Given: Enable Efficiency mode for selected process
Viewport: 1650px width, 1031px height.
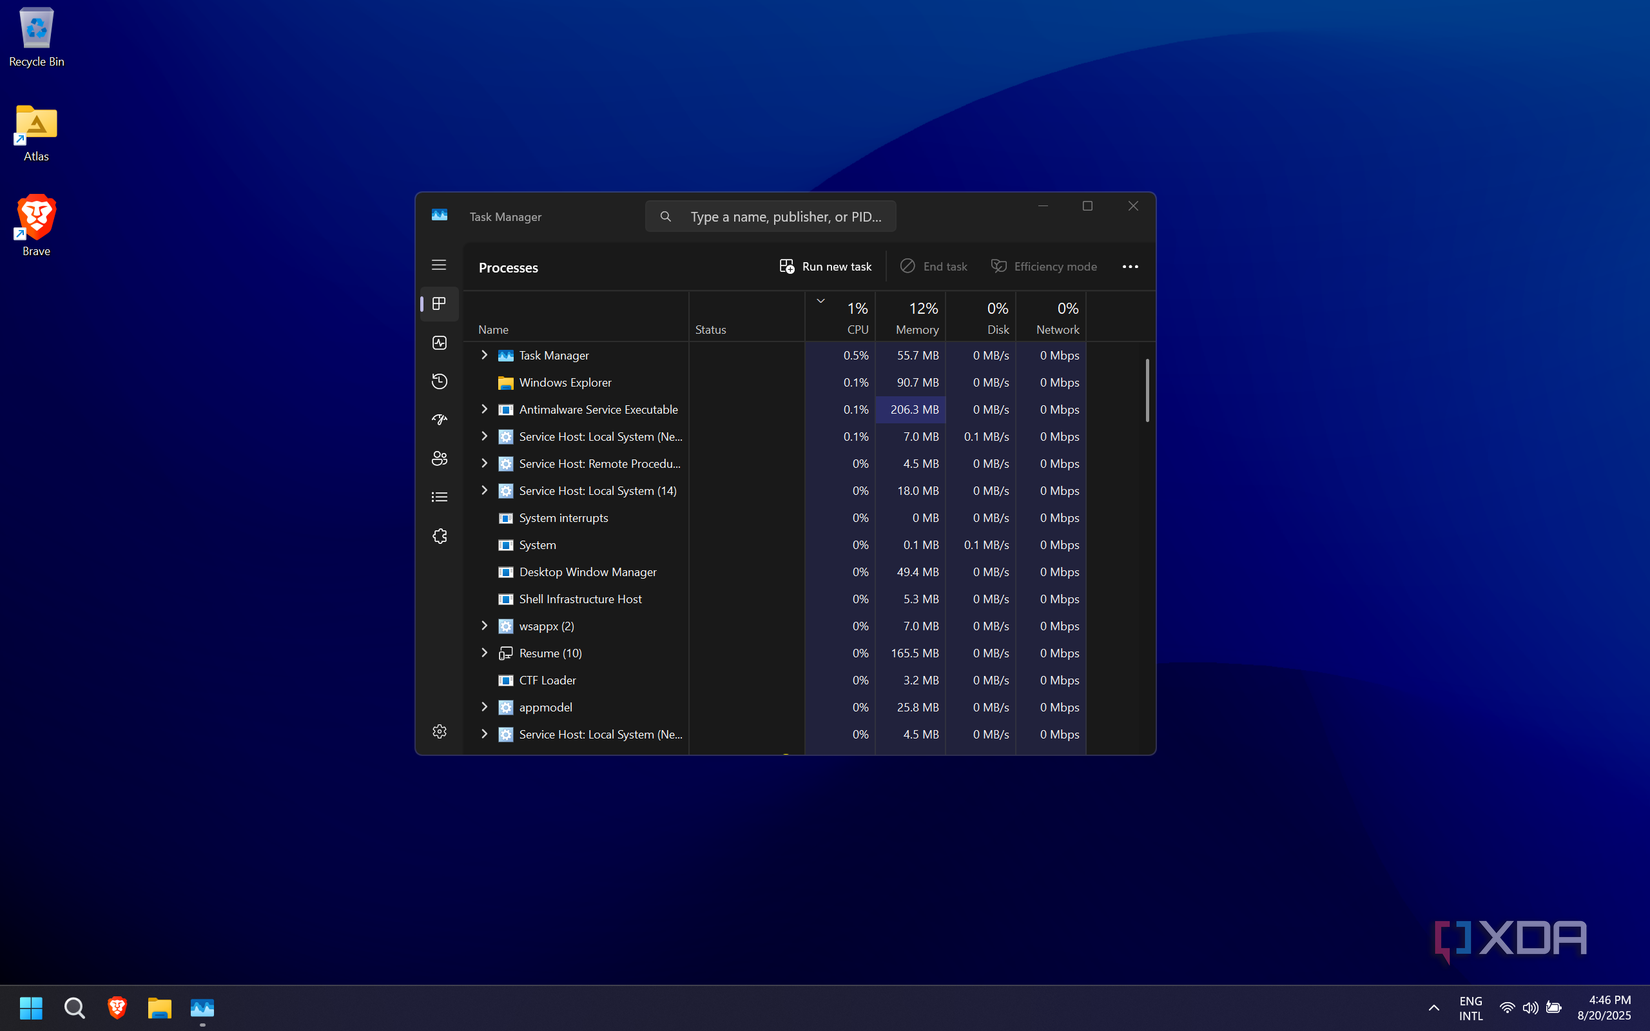Looking at the screenshot, I should tap(1043, 266).
